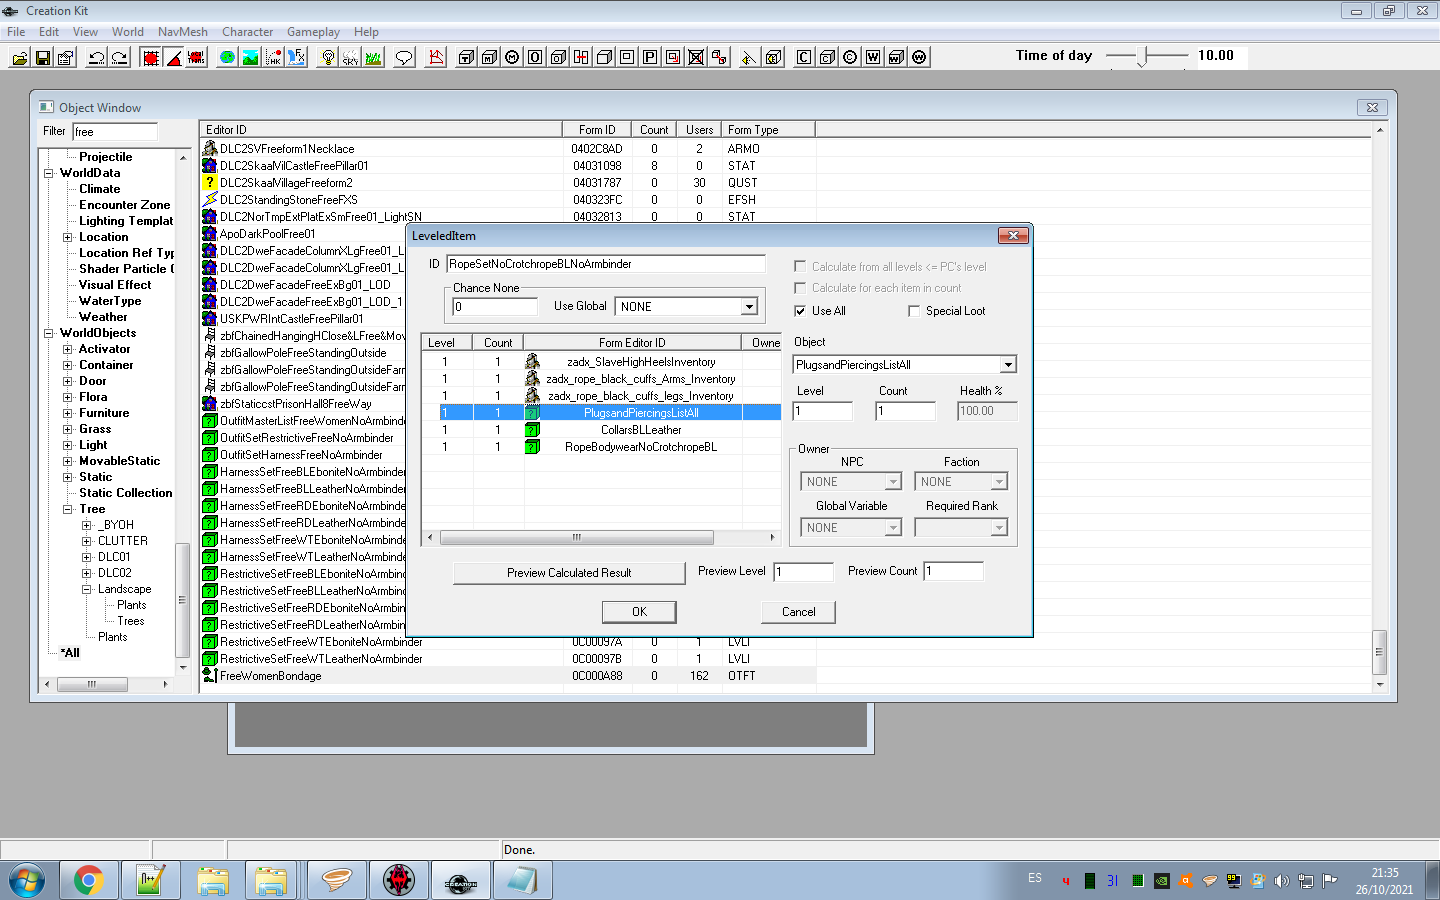Sort Object Window by Users column
This screenshot has width=1440, height=900.
click(x=699, y=130)
